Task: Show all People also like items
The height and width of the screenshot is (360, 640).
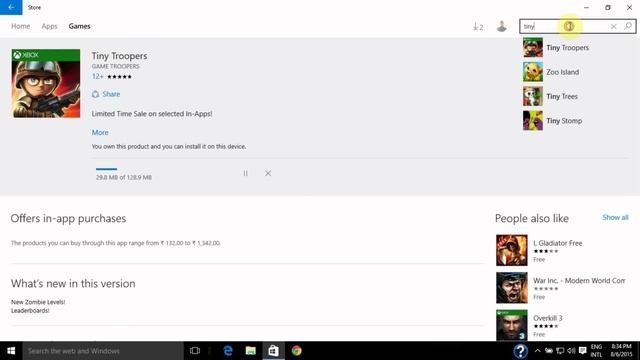Action: tap(615, 218)
